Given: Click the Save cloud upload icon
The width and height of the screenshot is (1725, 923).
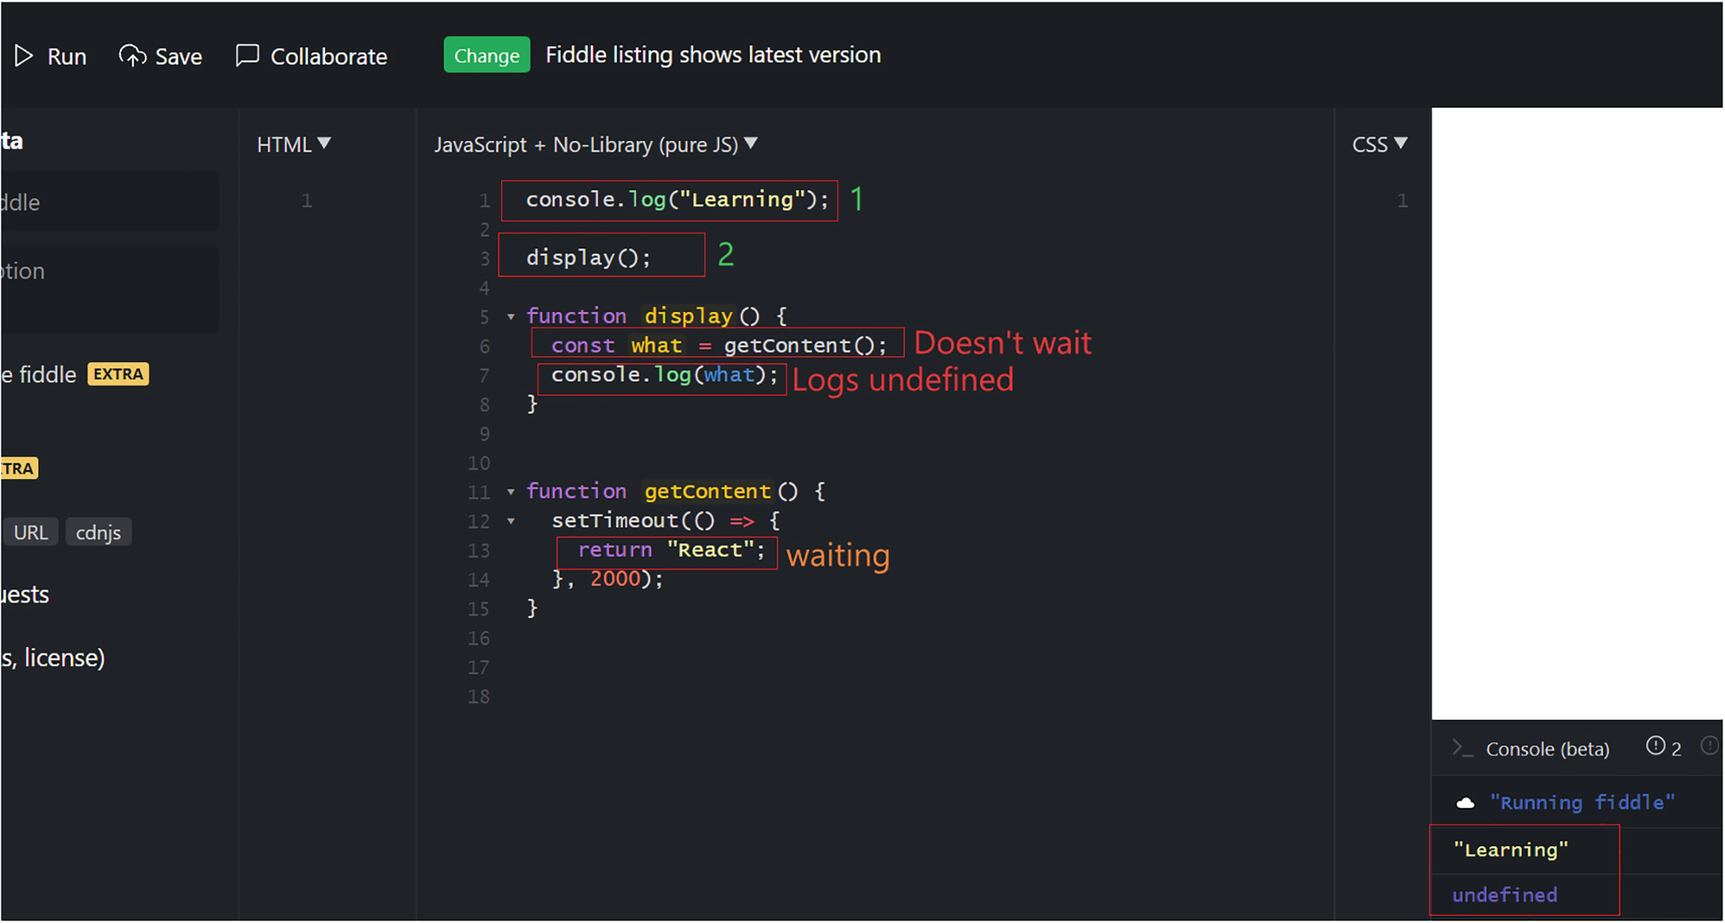Looking at the screenshot, I should pos(132,56).
